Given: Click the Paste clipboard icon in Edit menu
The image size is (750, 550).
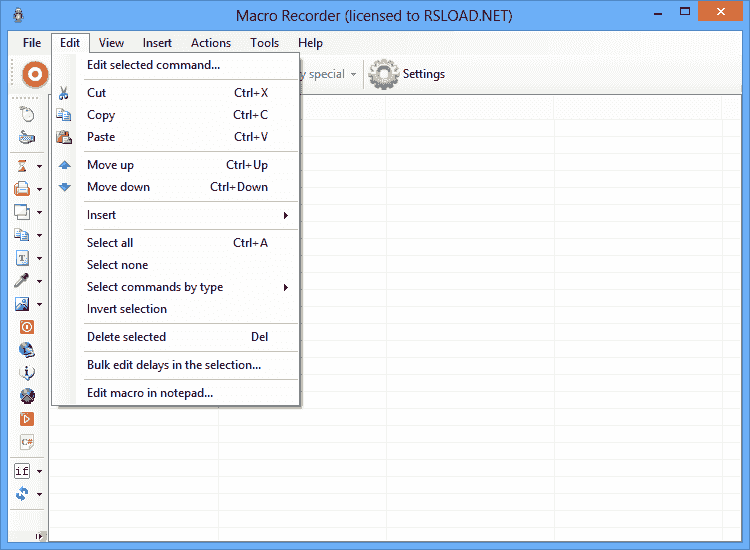Looking at the screenshot, I should coord(64,137).
